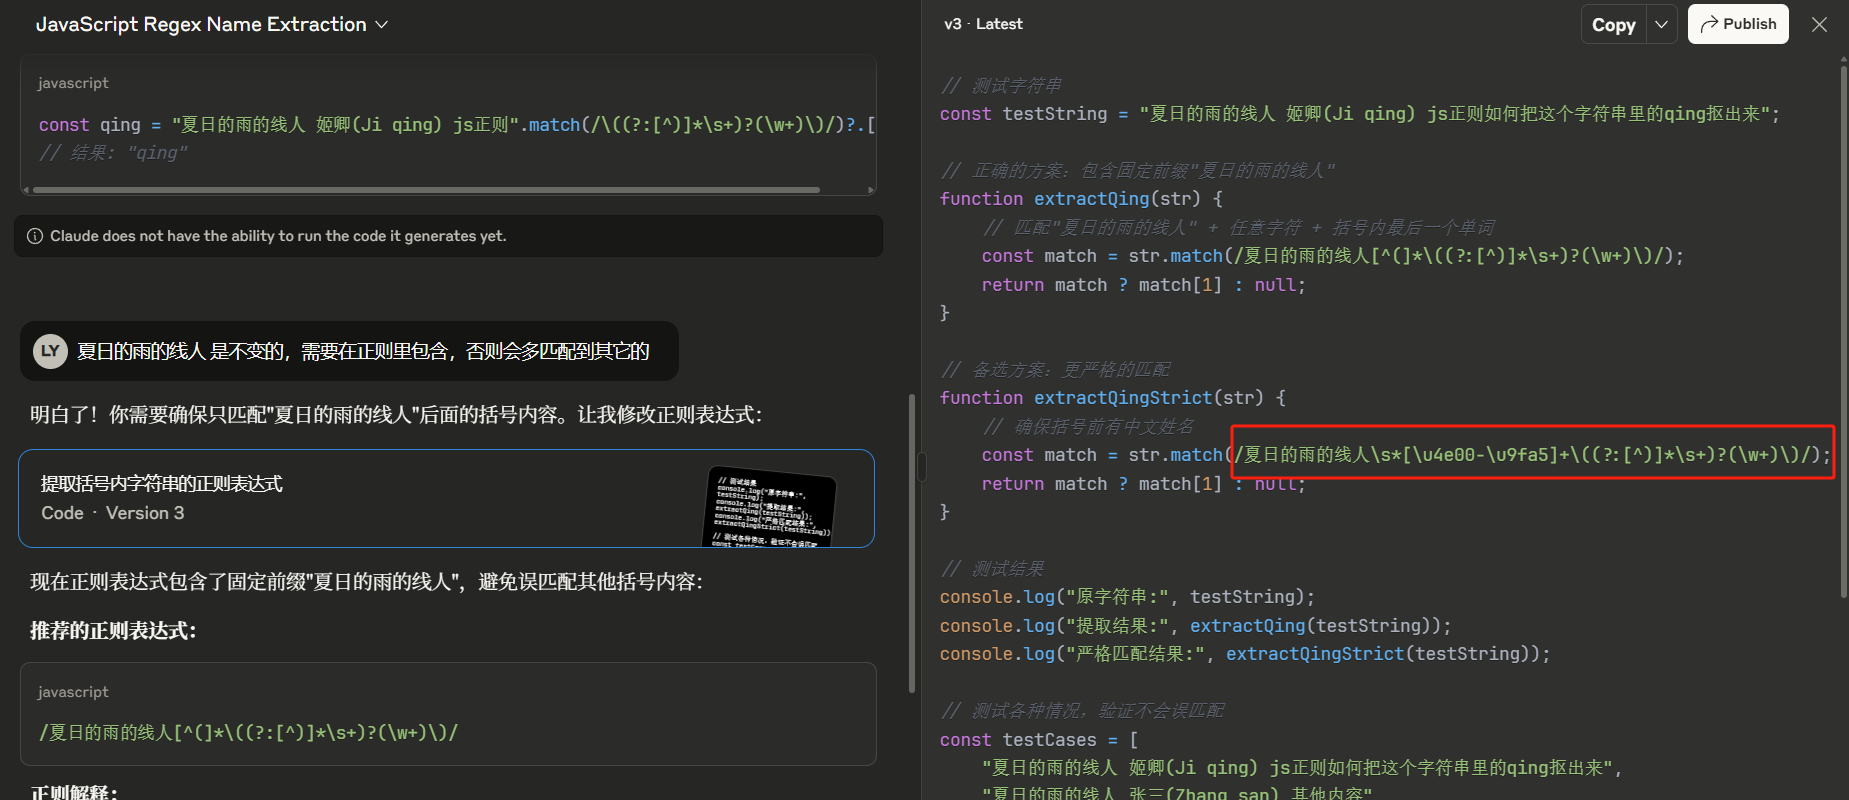Click the 'console.log("提取结果:"' line
This screenshot has height=800, width=1849.
(1195, 626)
